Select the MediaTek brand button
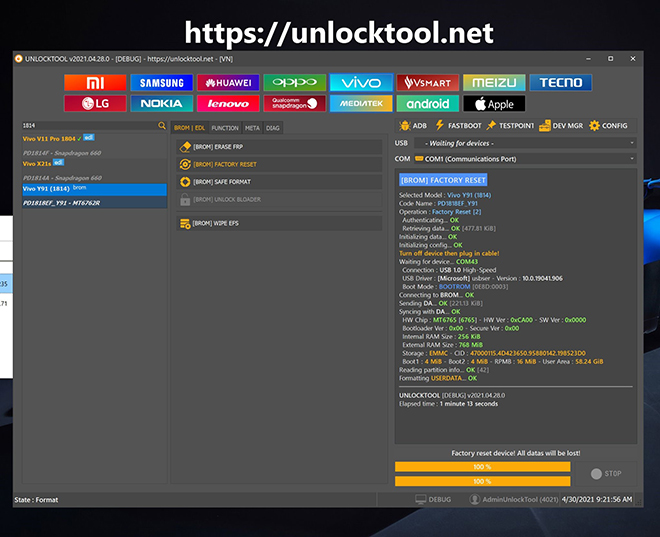Screen dimensions: 660x537 (361, 104)
